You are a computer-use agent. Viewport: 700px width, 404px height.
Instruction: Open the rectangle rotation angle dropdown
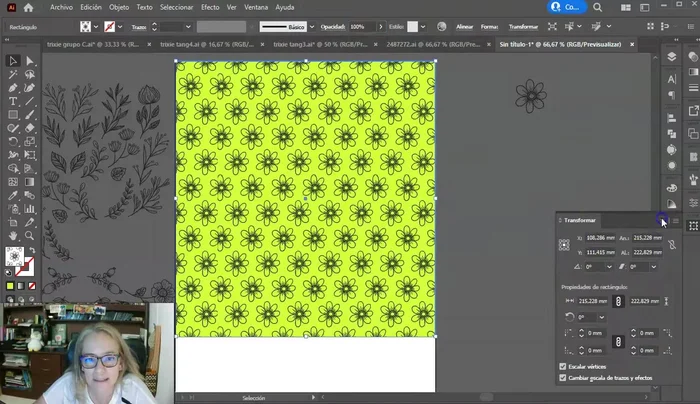pos(602,317)
